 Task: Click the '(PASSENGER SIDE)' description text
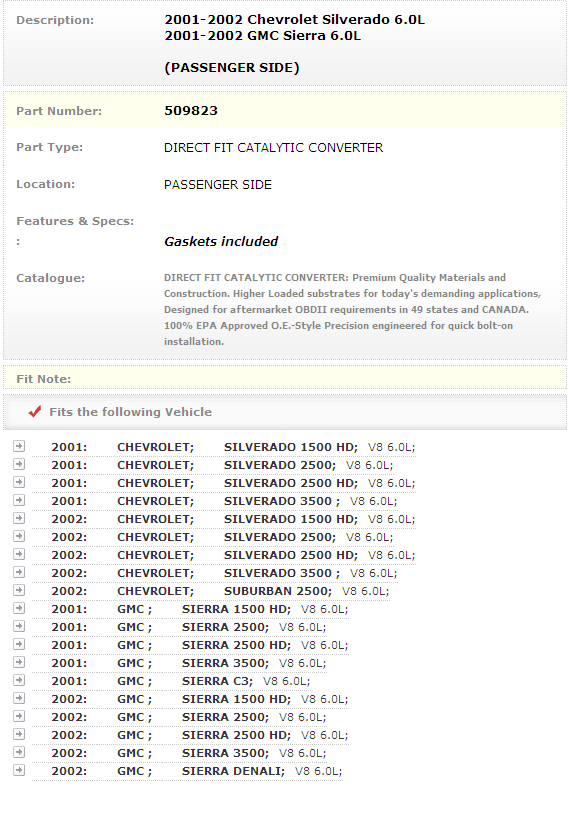(x=232, y=68)
